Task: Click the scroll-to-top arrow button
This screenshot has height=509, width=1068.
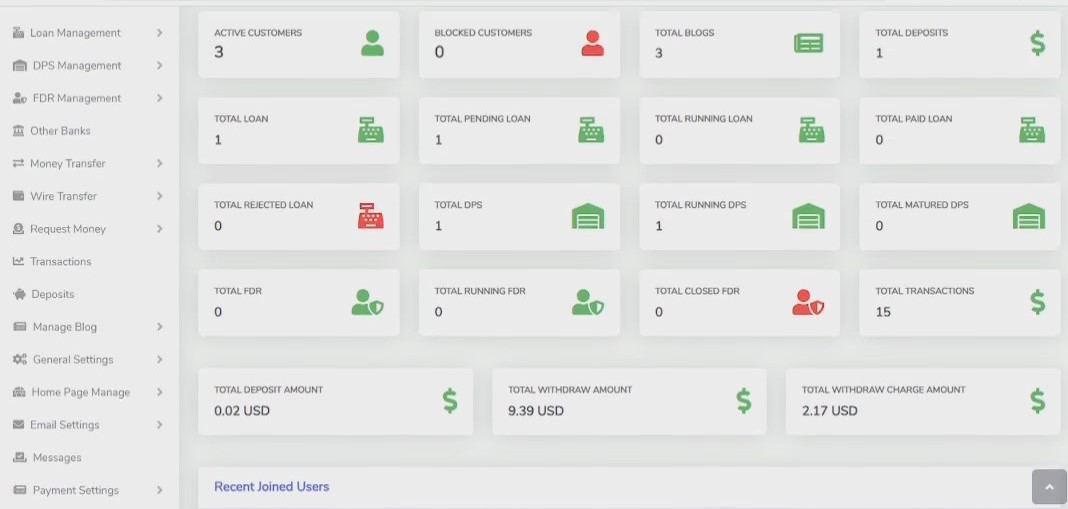Action: pos(1050,487)
